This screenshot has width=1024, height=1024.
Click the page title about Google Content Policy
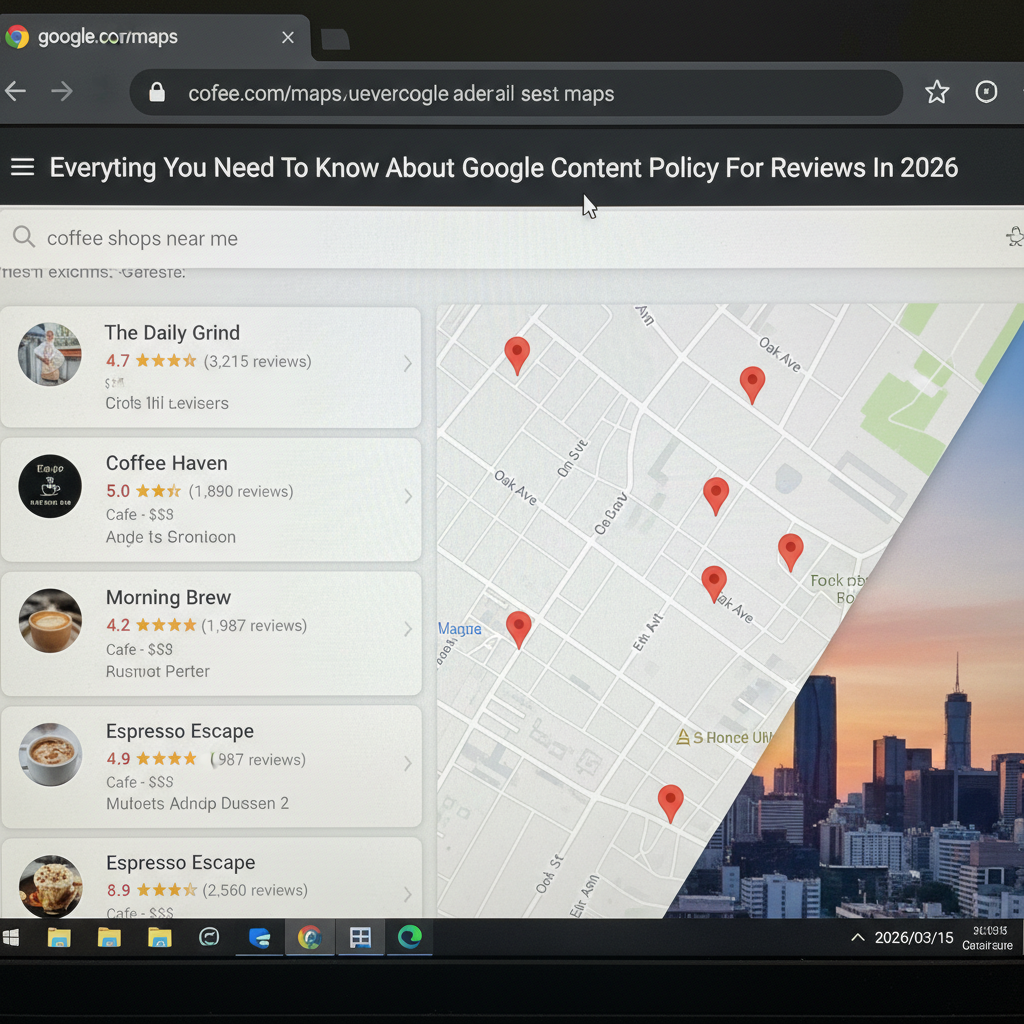point(504,168)
